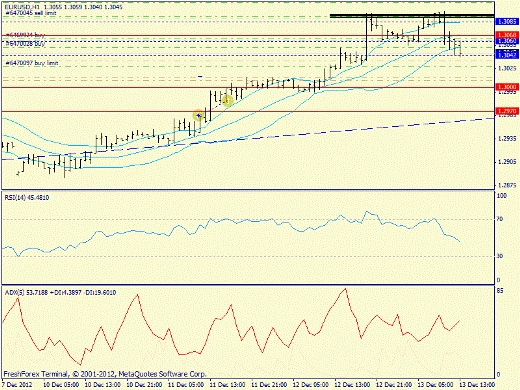This screenshot has width=520, height=390.
Task: Select the #6470097 buy limit order label
Action: coord(32,63)
